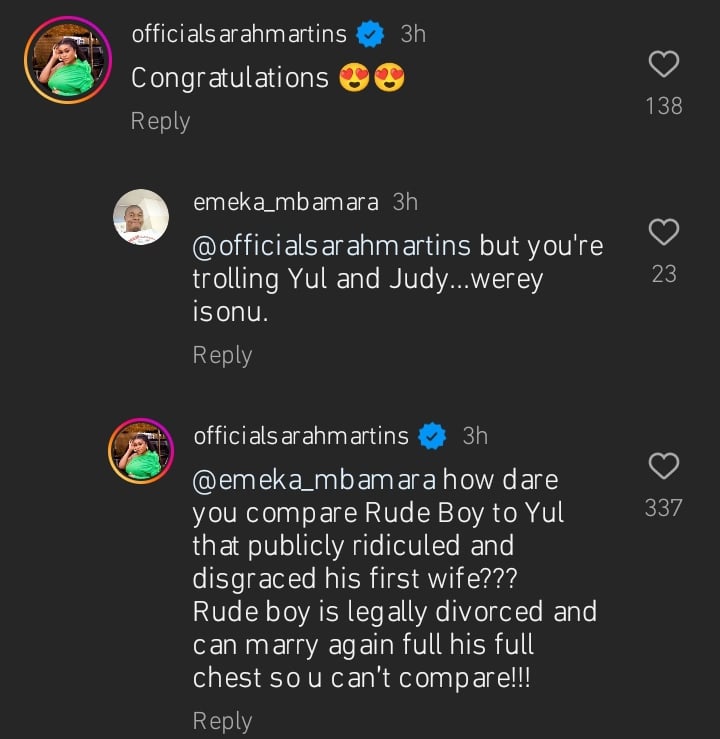Reply to the "Congratulations" comment
This screenshot has height=739, width=720.
tap(160, 121)
